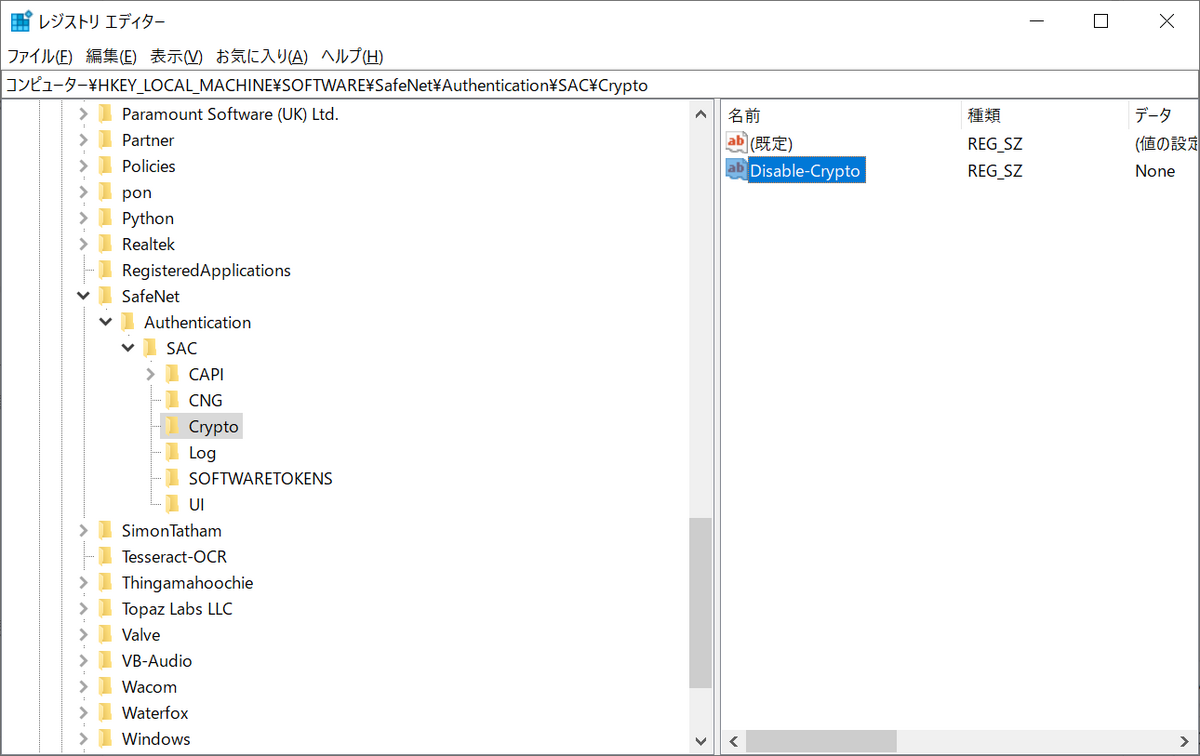Expand the Python key

(x=84, y=218)
